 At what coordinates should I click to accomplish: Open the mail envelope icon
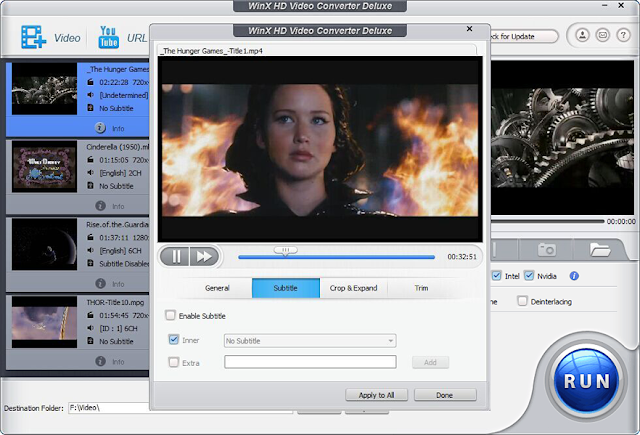point(602,36)
